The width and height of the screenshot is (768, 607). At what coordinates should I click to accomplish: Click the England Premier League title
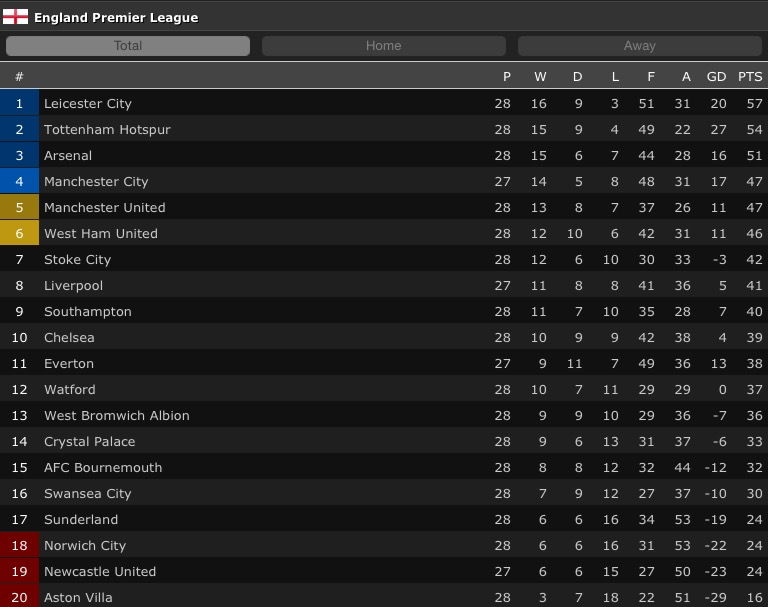click(116, 17)
